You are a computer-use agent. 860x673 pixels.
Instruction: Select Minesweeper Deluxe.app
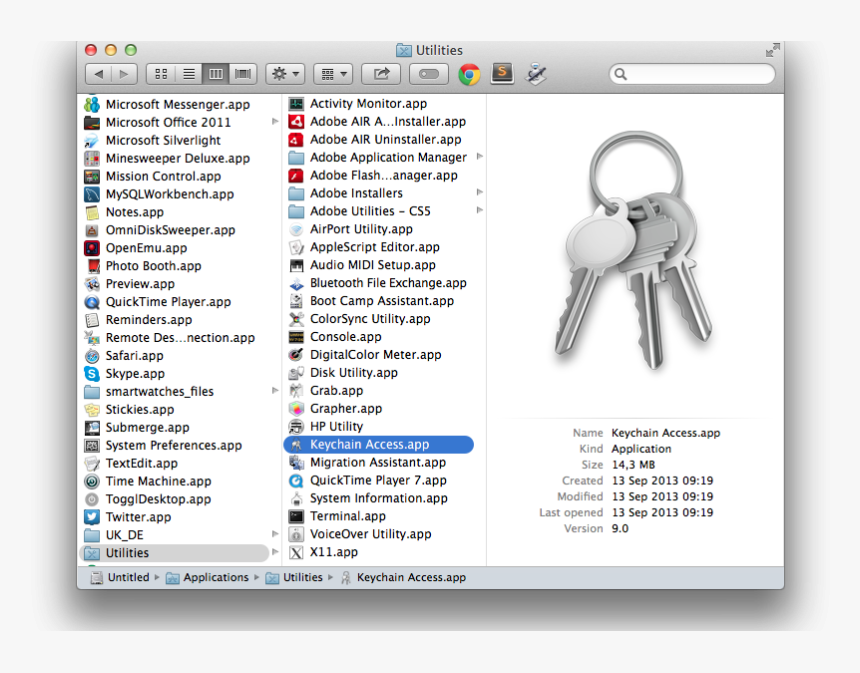[x=177, y=159]
